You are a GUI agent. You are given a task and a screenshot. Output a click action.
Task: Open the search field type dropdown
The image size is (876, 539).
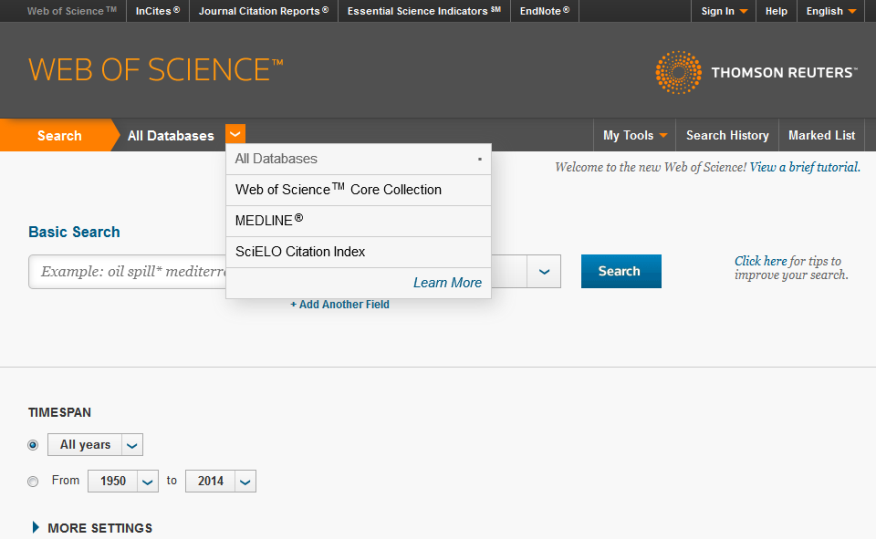click(544, 271)
